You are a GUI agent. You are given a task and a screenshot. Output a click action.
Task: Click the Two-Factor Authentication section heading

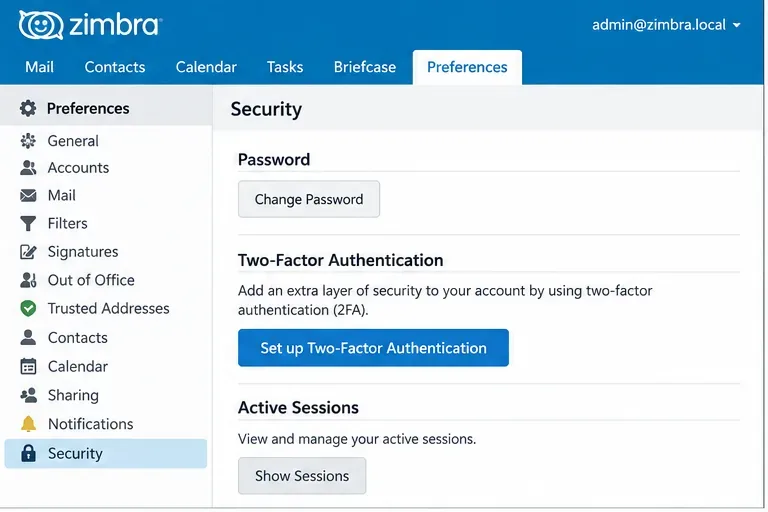[x=340, y=260]
